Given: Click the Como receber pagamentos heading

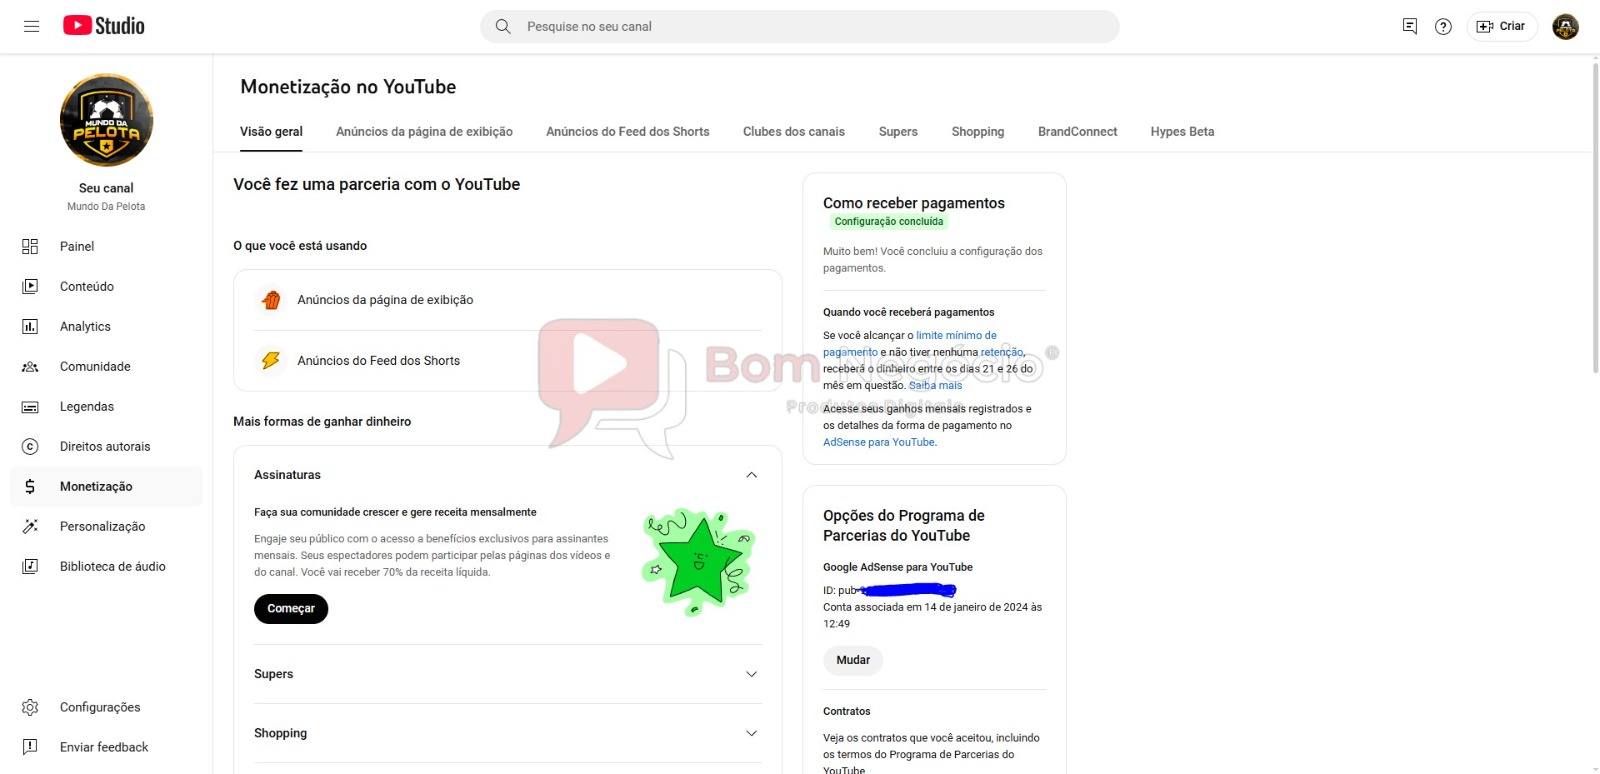Looking at the screenshot, I should (x=914, y=203).
